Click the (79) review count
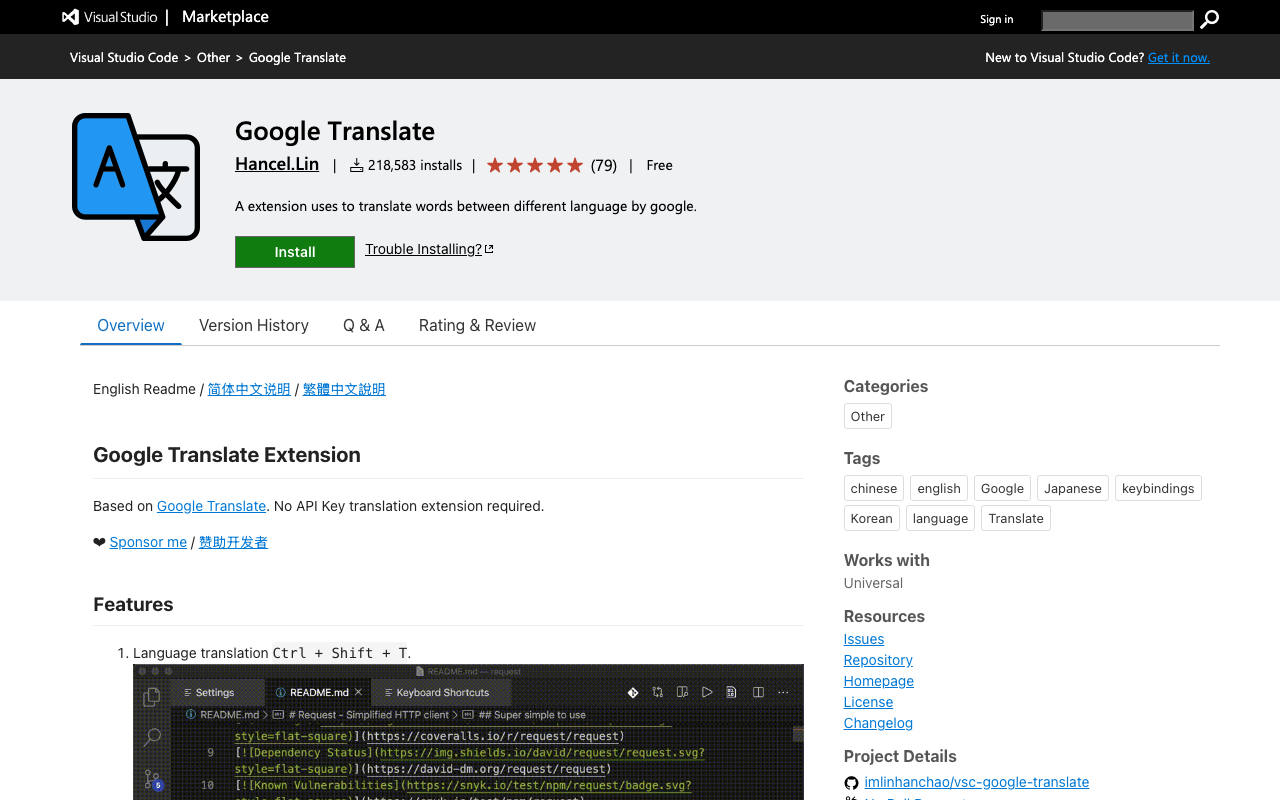 click(604, 165)
